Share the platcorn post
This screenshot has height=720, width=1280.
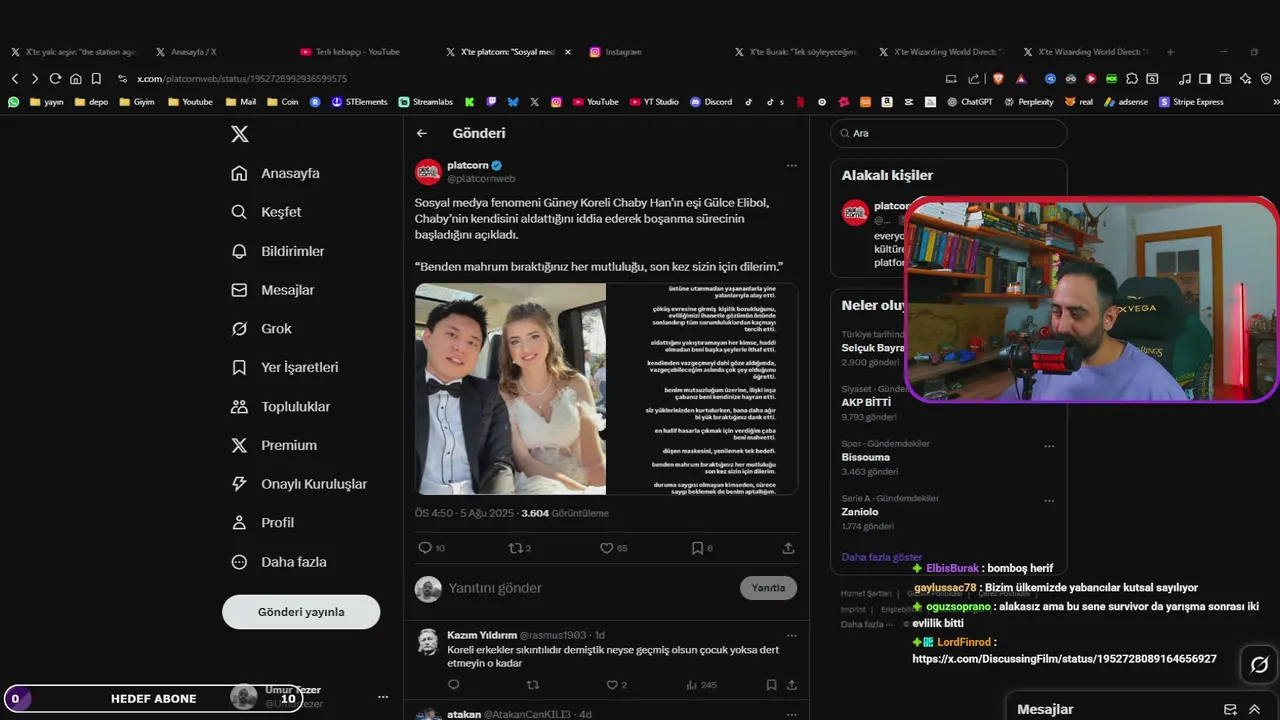point(788,548)
